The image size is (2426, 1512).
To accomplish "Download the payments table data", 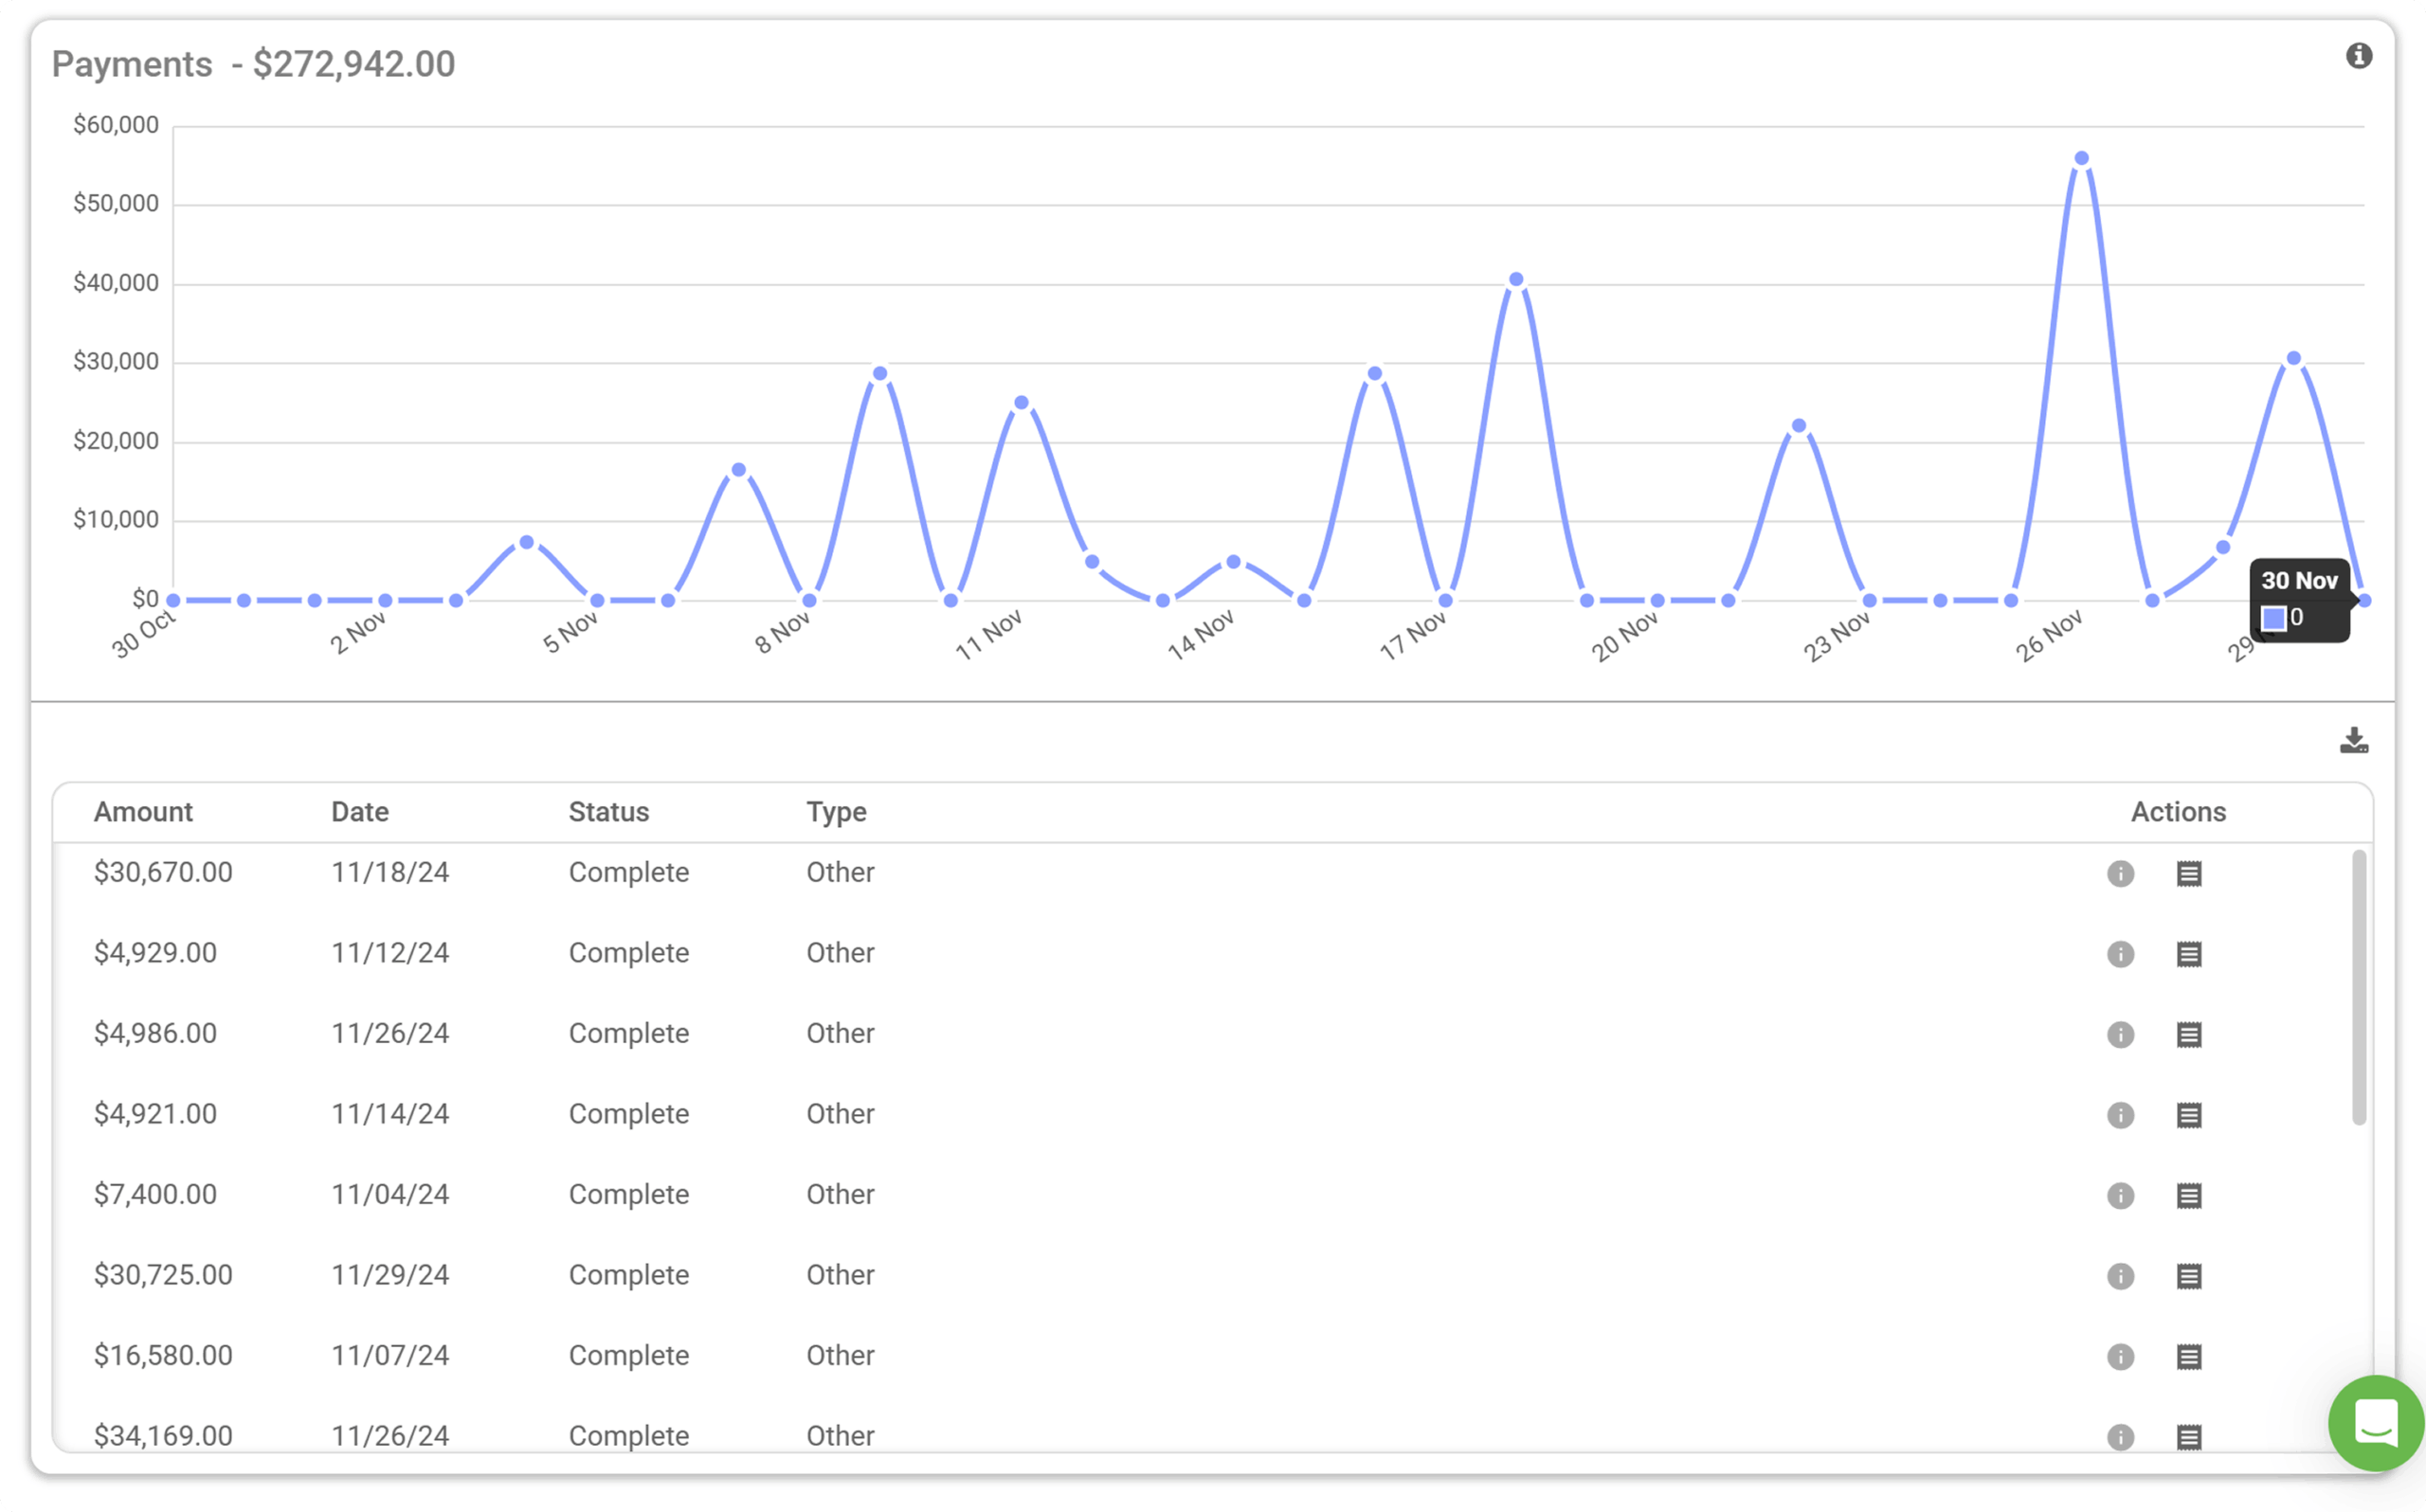I will pos(2354,740).
